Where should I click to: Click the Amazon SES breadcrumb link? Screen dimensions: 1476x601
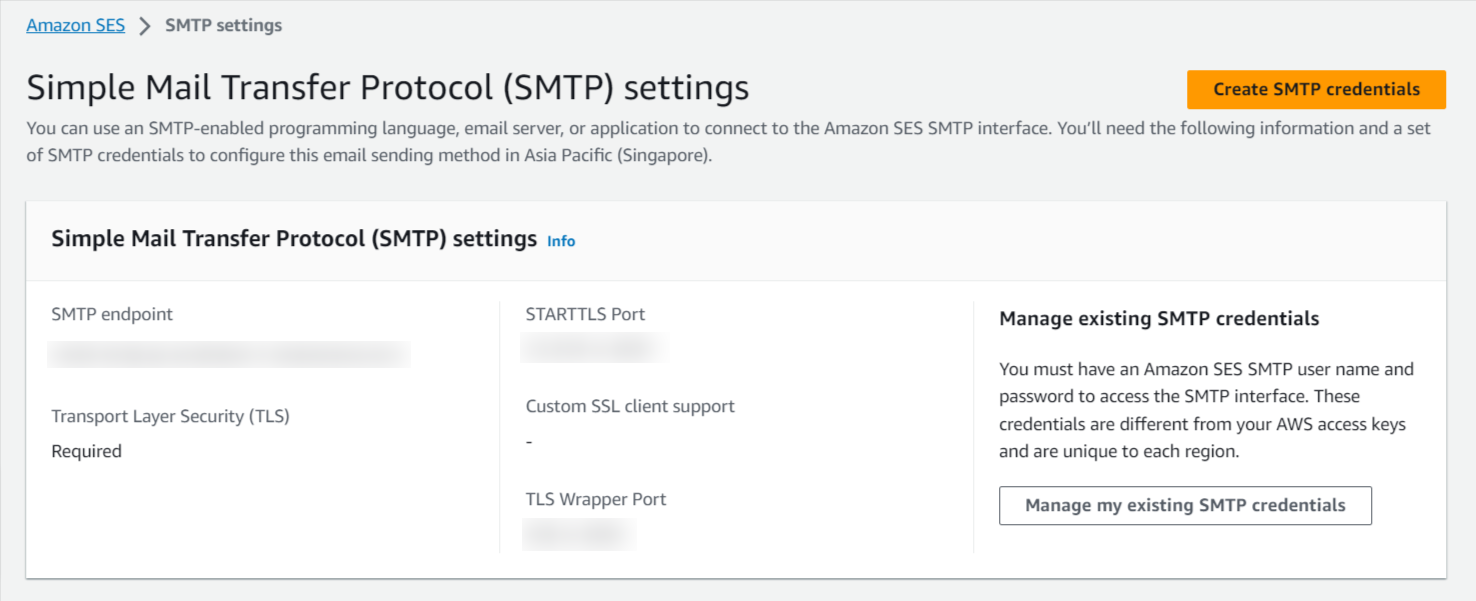point(76,26)
